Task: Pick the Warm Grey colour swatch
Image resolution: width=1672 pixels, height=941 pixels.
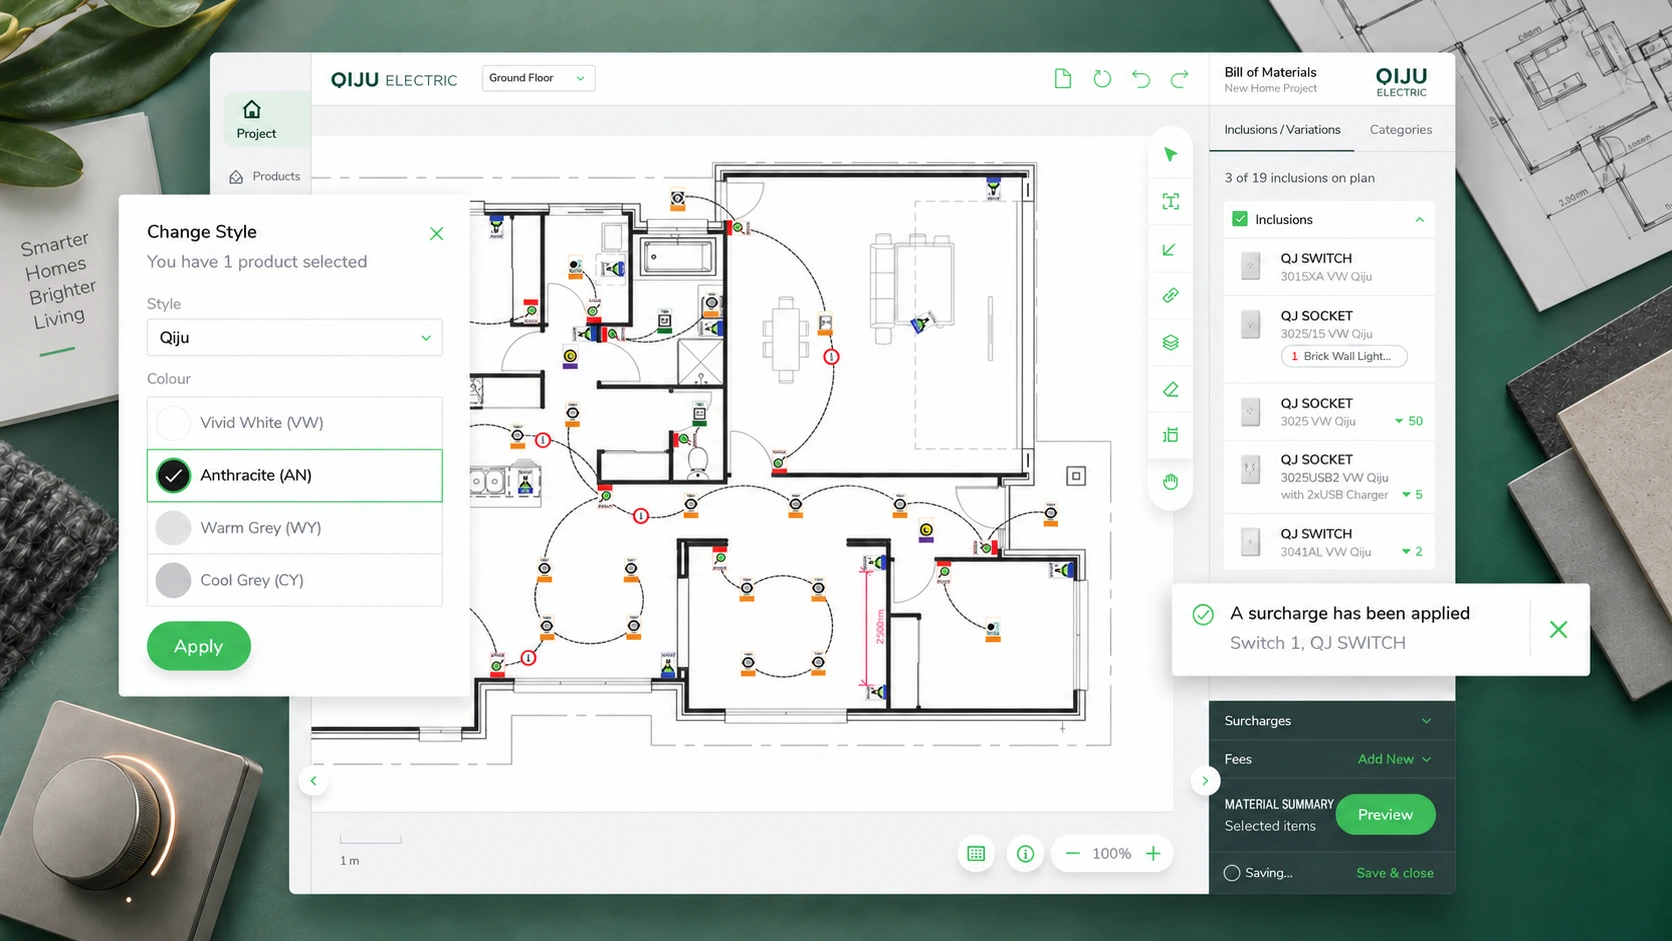Action: (x=173, y=528)
